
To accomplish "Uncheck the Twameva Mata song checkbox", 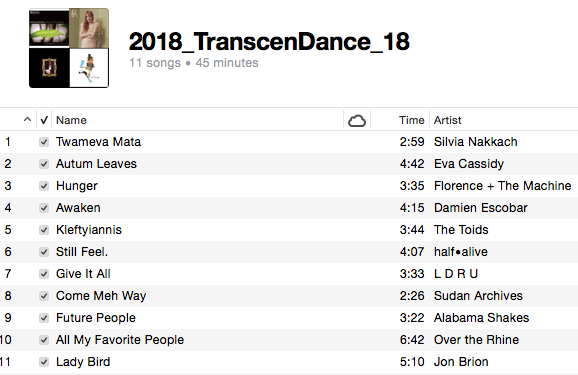I will (44, 142).
